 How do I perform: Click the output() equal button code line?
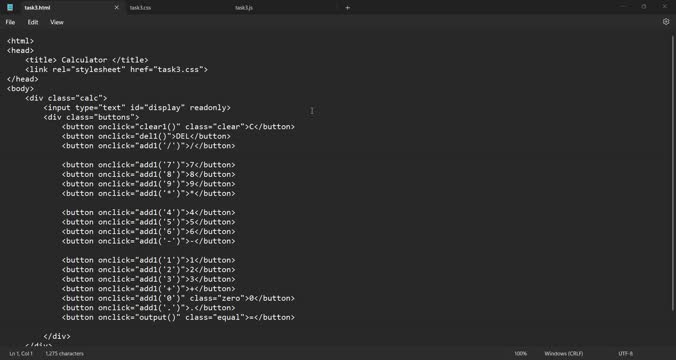point(178,317)
